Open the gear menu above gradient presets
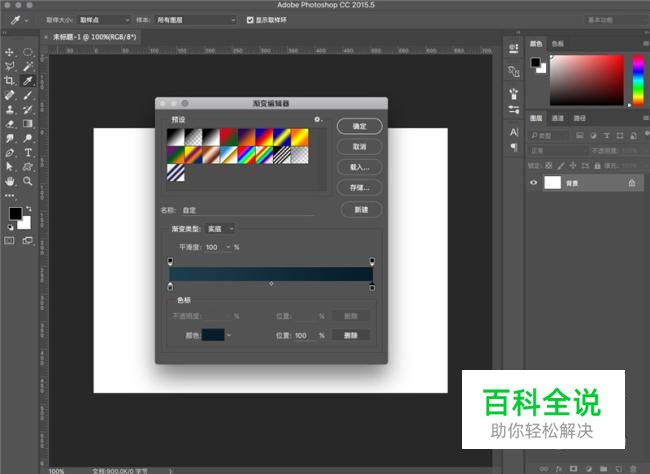650x474 pixels. pos(318,119)
